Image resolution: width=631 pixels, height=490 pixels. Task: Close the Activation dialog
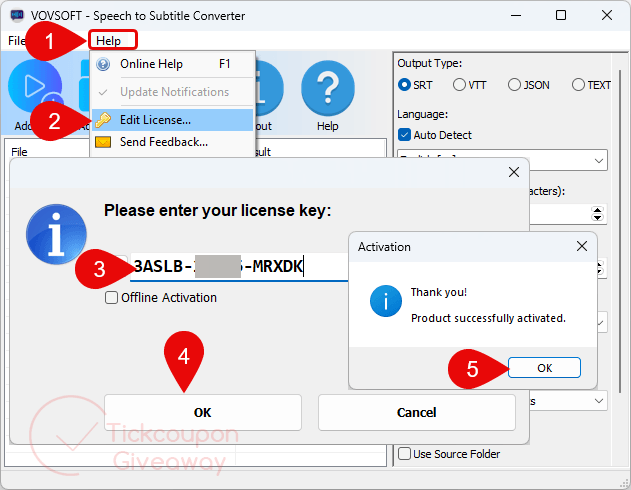coord(582,246)
